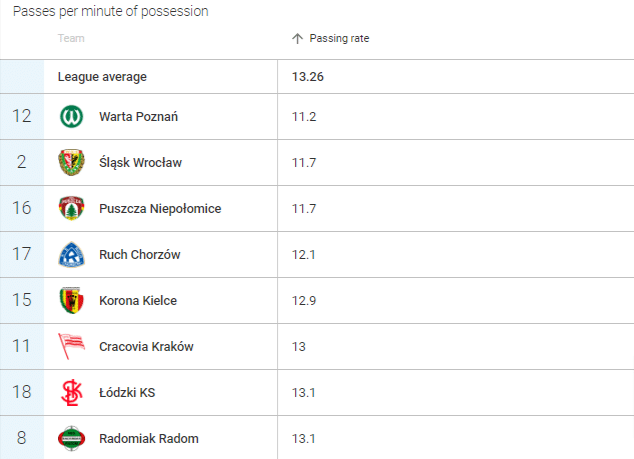
Task: Click the Passes per minute of possession title
Action: click(111, 11)
